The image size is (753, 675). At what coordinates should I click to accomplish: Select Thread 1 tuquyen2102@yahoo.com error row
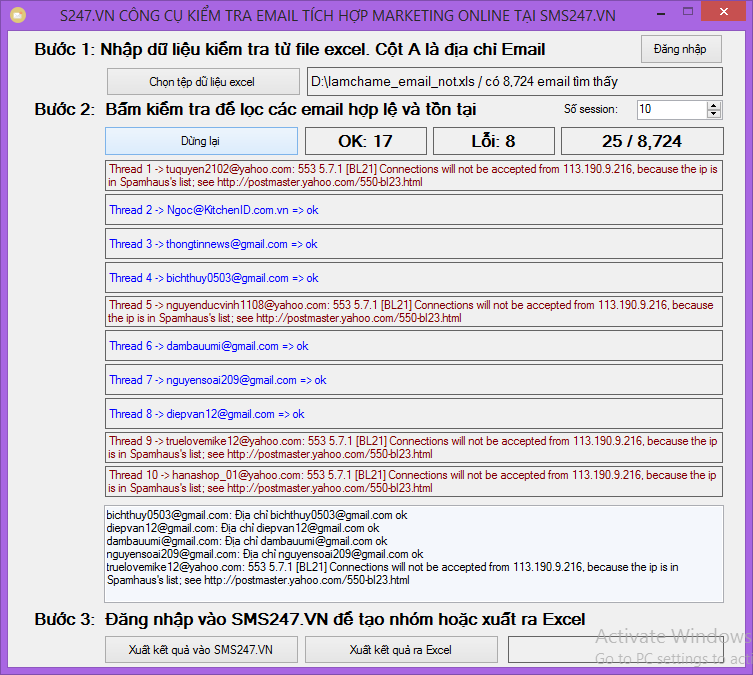coord(413,176)
